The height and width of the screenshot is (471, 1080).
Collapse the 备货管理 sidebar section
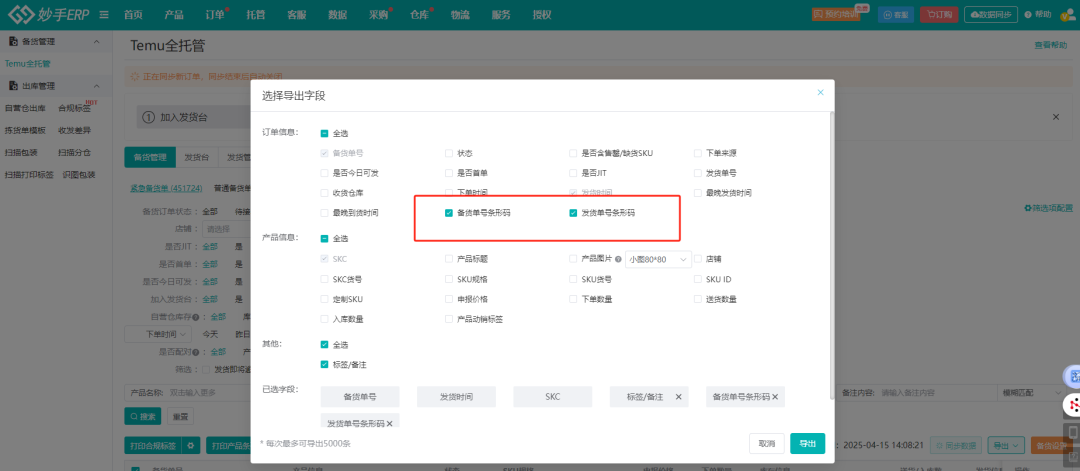click(96, 41)
